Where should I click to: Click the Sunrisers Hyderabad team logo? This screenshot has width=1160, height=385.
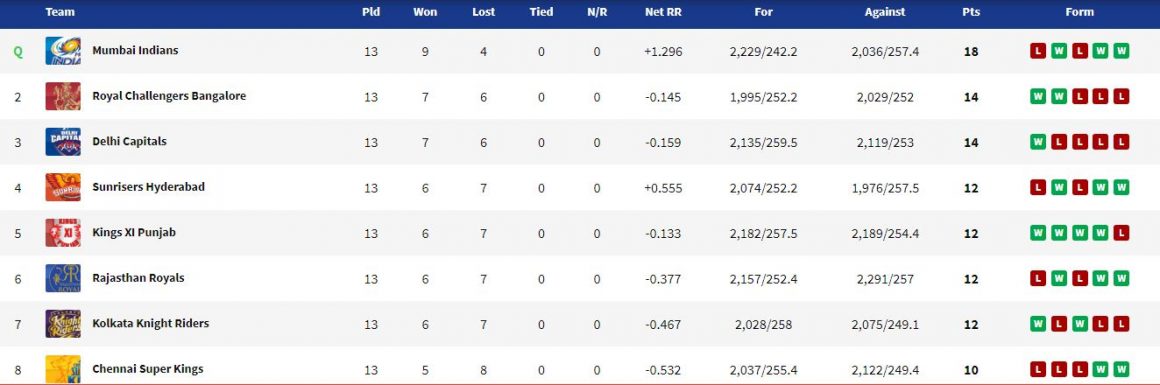[x=63, y=187]
